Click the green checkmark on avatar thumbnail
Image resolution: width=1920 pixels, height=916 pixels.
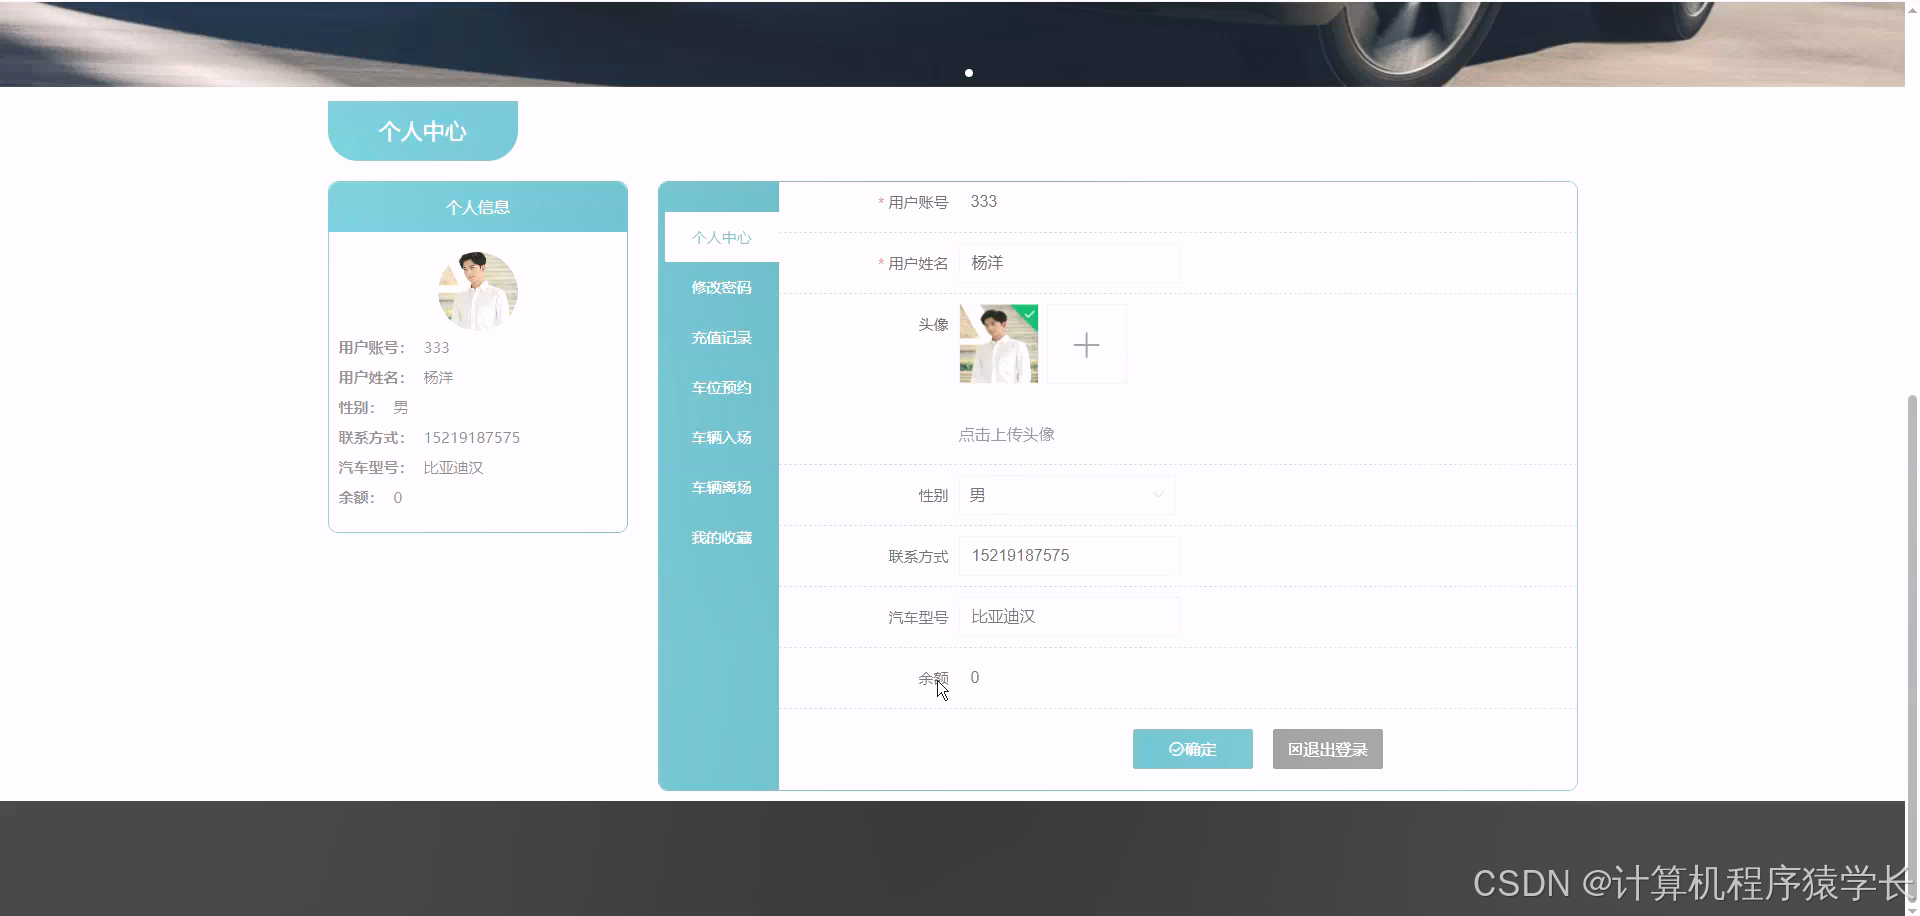pos(1029,314)
